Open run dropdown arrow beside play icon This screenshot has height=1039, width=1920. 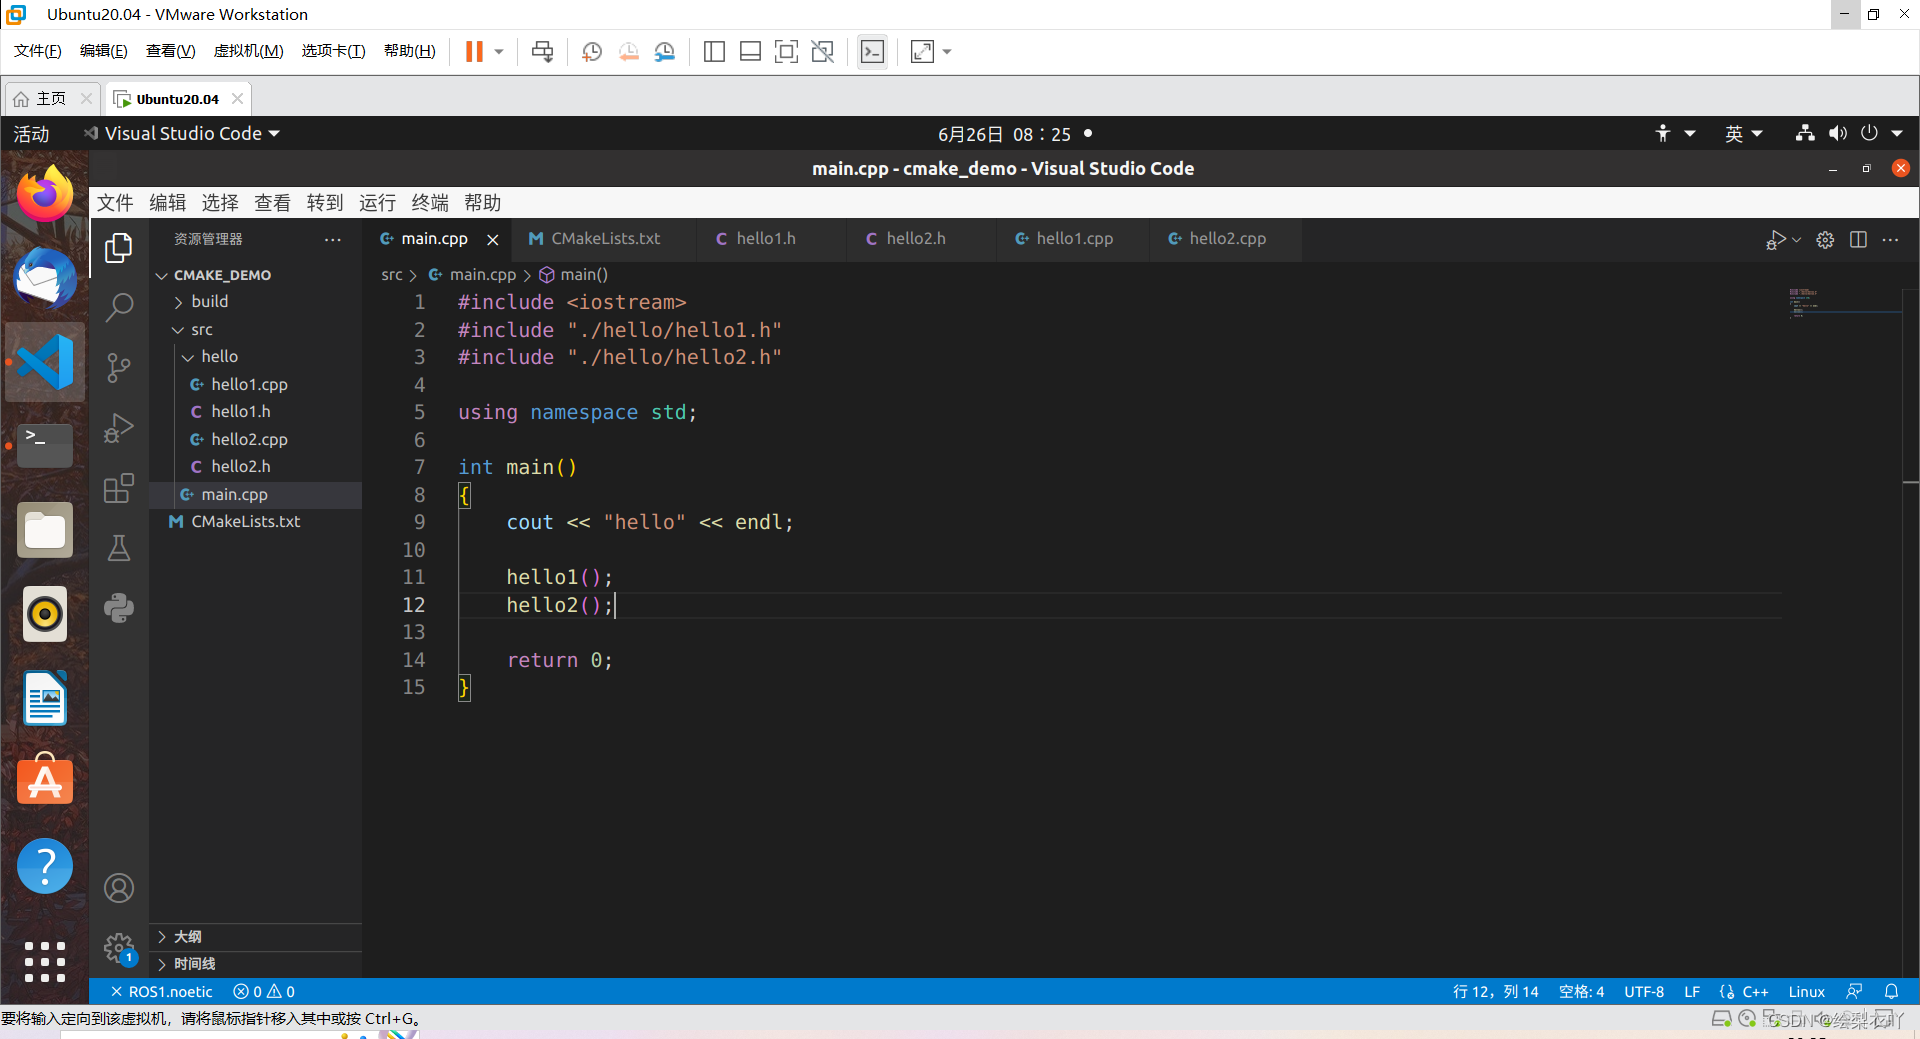coord(1797,240)
